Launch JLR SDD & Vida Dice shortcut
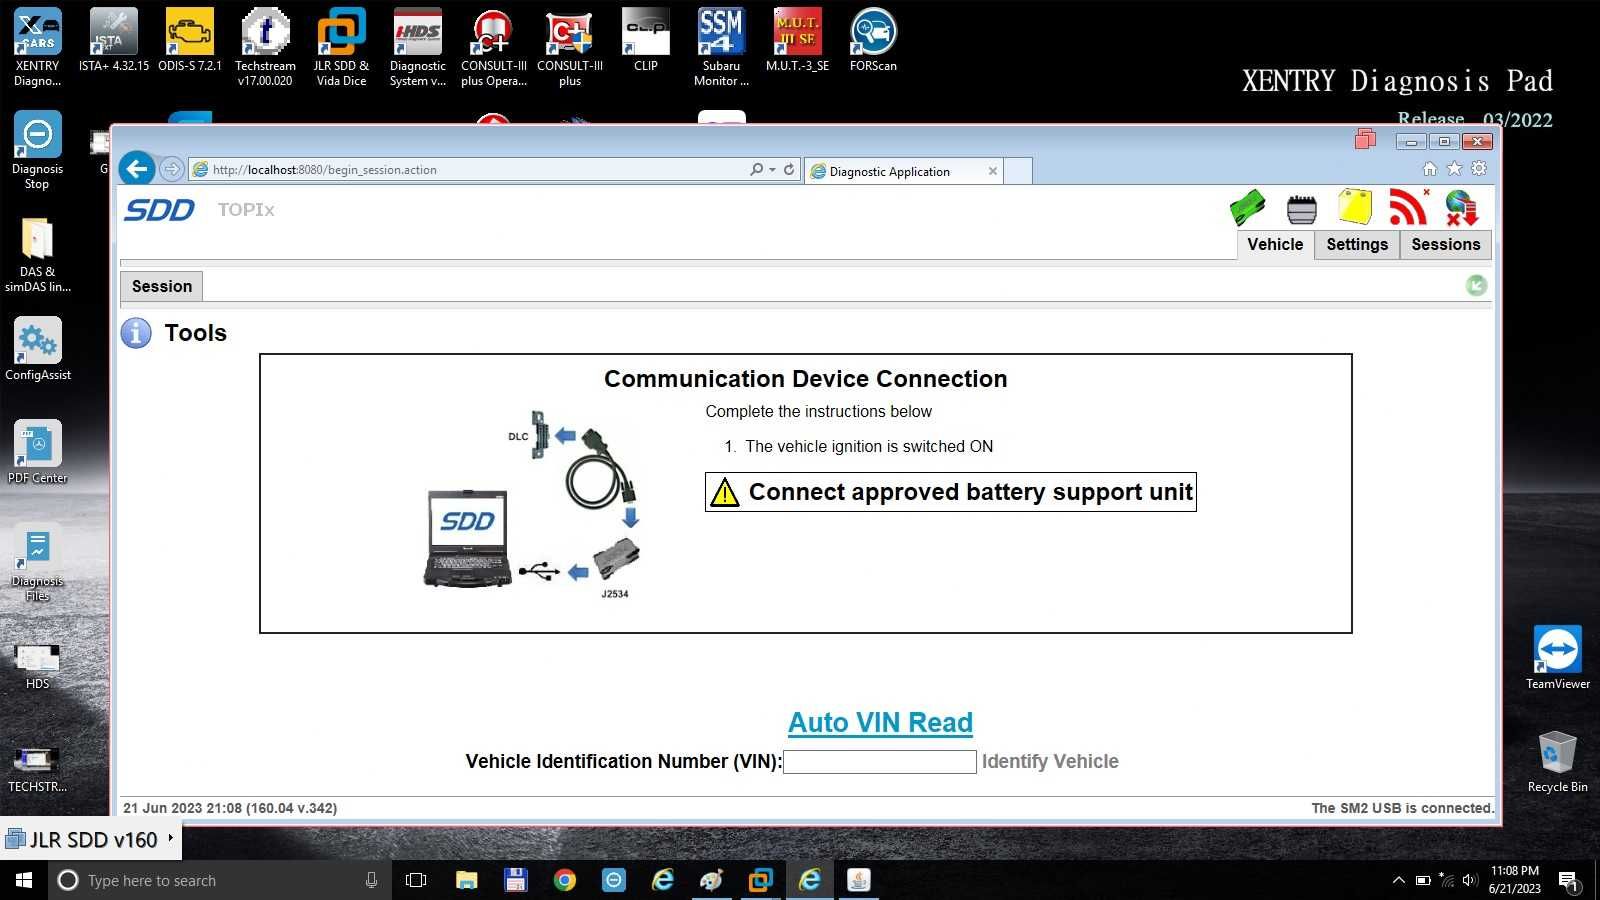This screenshot has height=900, width=1600. pyautogui.click(x=341, y=47)
